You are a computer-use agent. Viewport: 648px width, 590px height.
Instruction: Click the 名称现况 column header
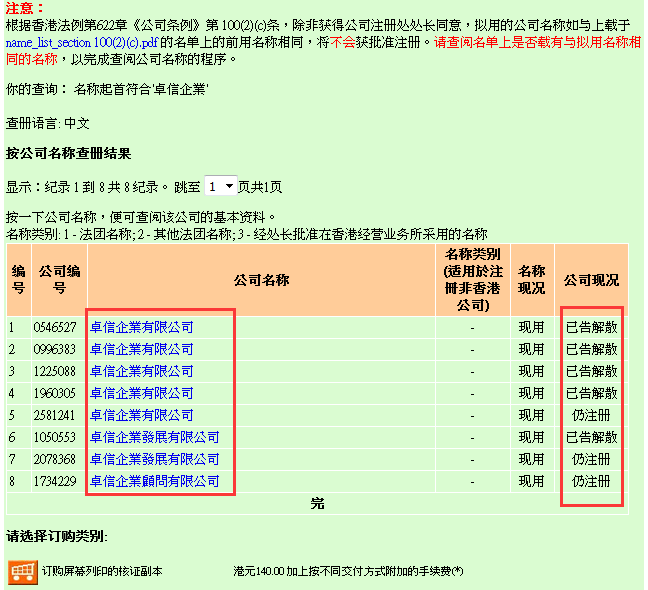click(x=532, y=280)
